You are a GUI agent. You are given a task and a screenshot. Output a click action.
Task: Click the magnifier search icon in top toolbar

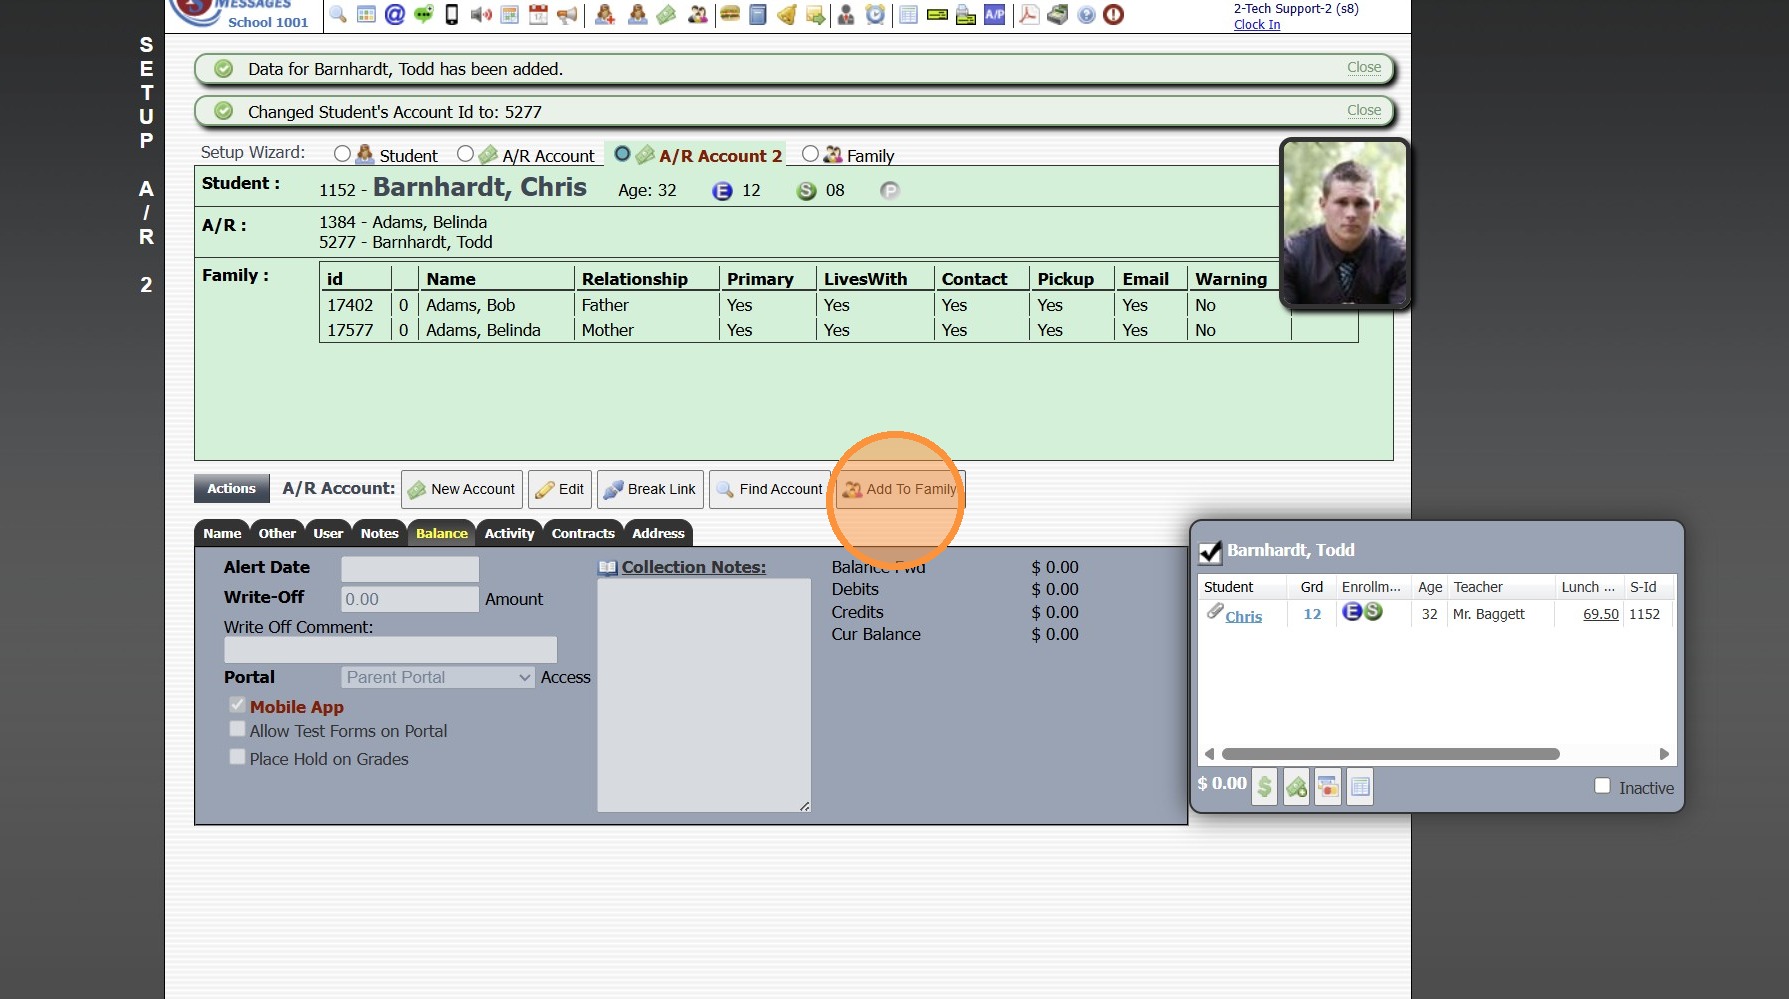(x=338, y=14)
